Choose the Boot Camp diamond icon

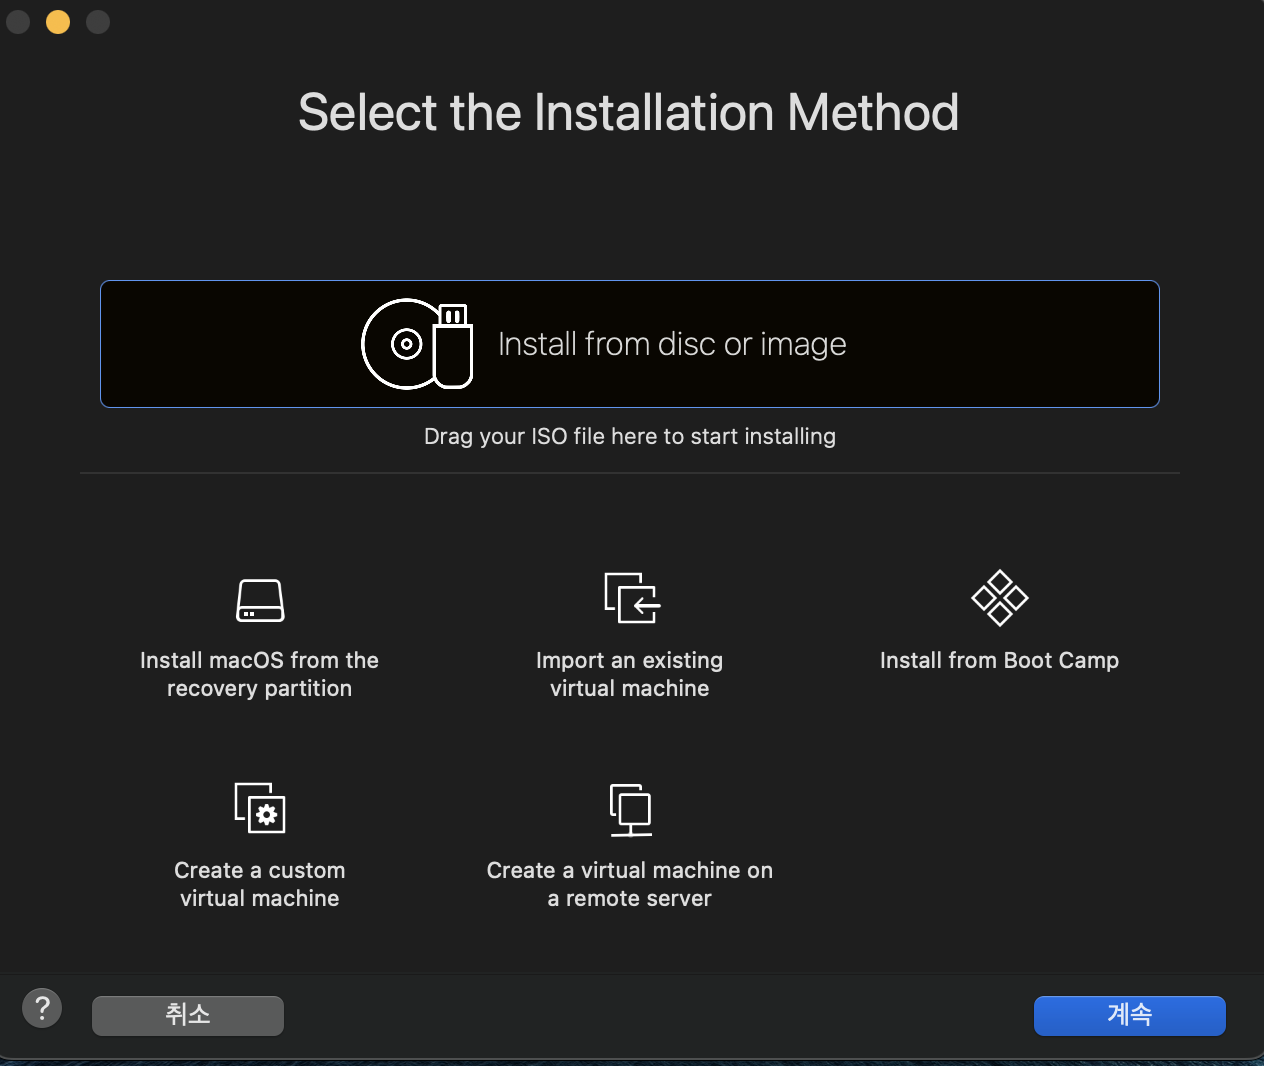click(x=1000, y=598)
